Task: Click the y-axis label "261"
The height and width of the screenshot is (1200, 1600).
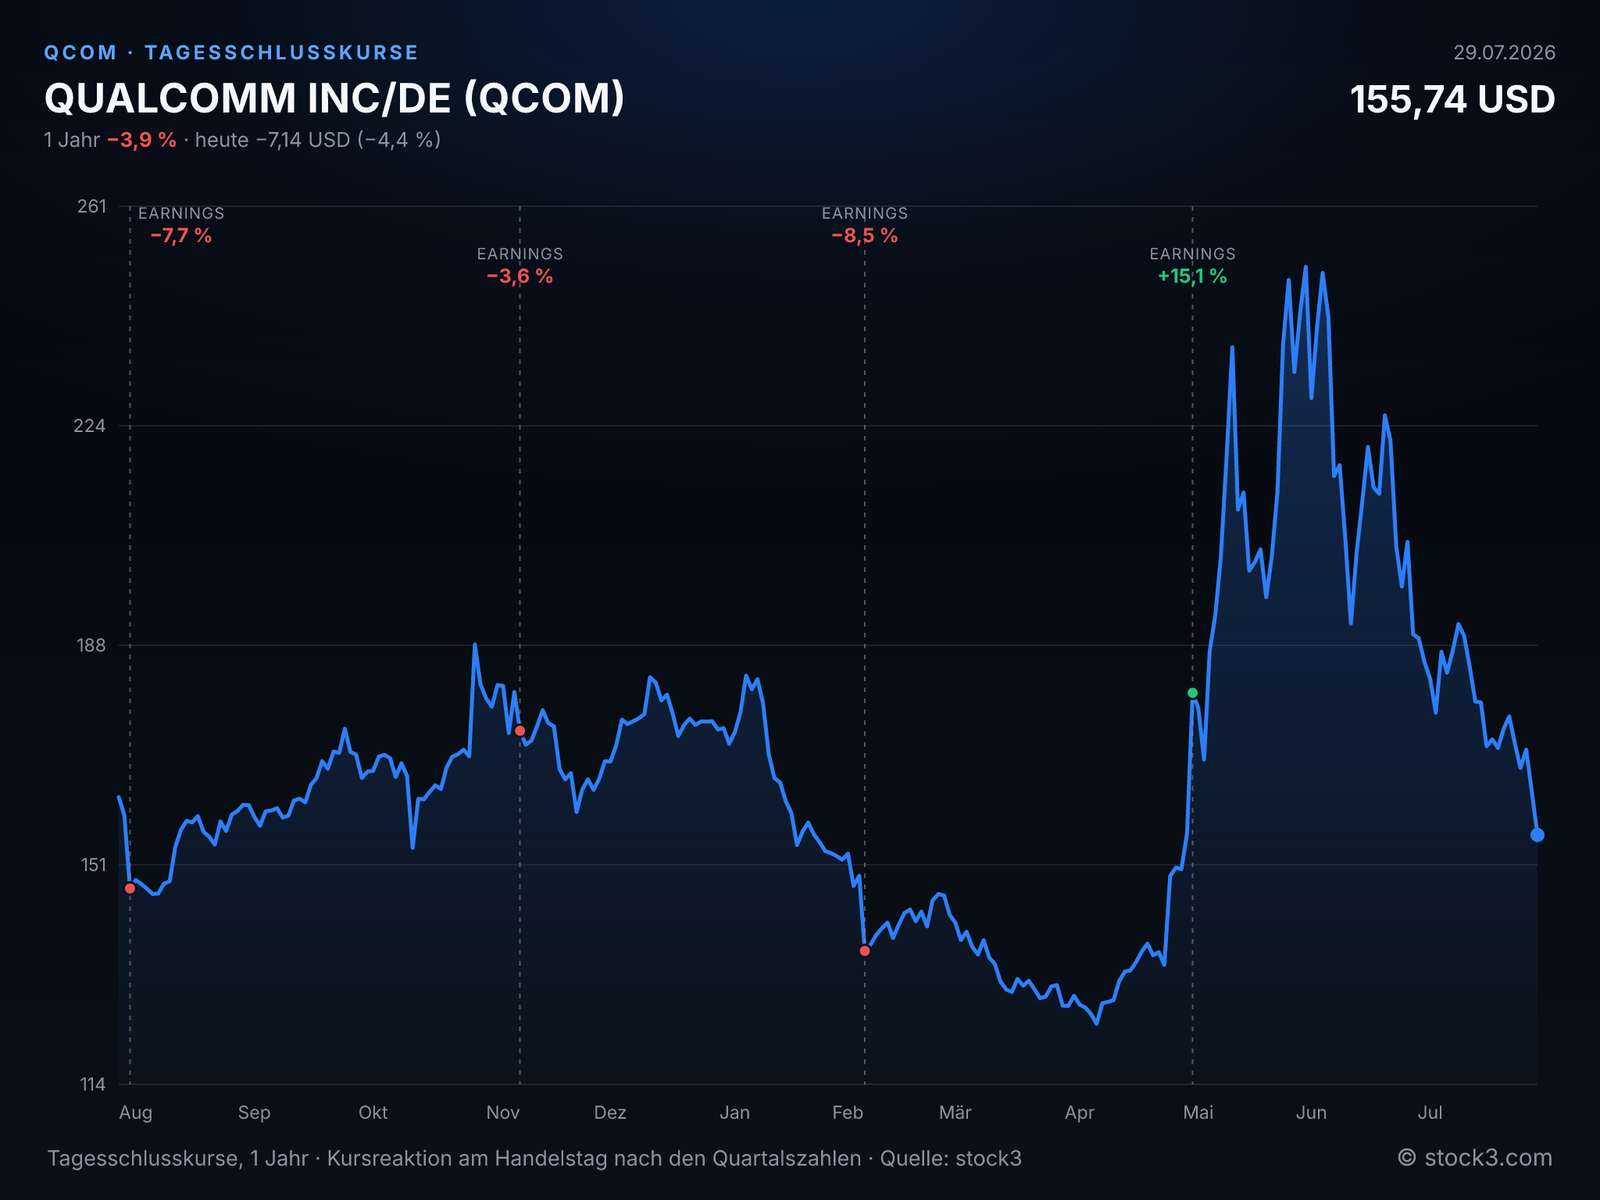Action: point(91,206)
